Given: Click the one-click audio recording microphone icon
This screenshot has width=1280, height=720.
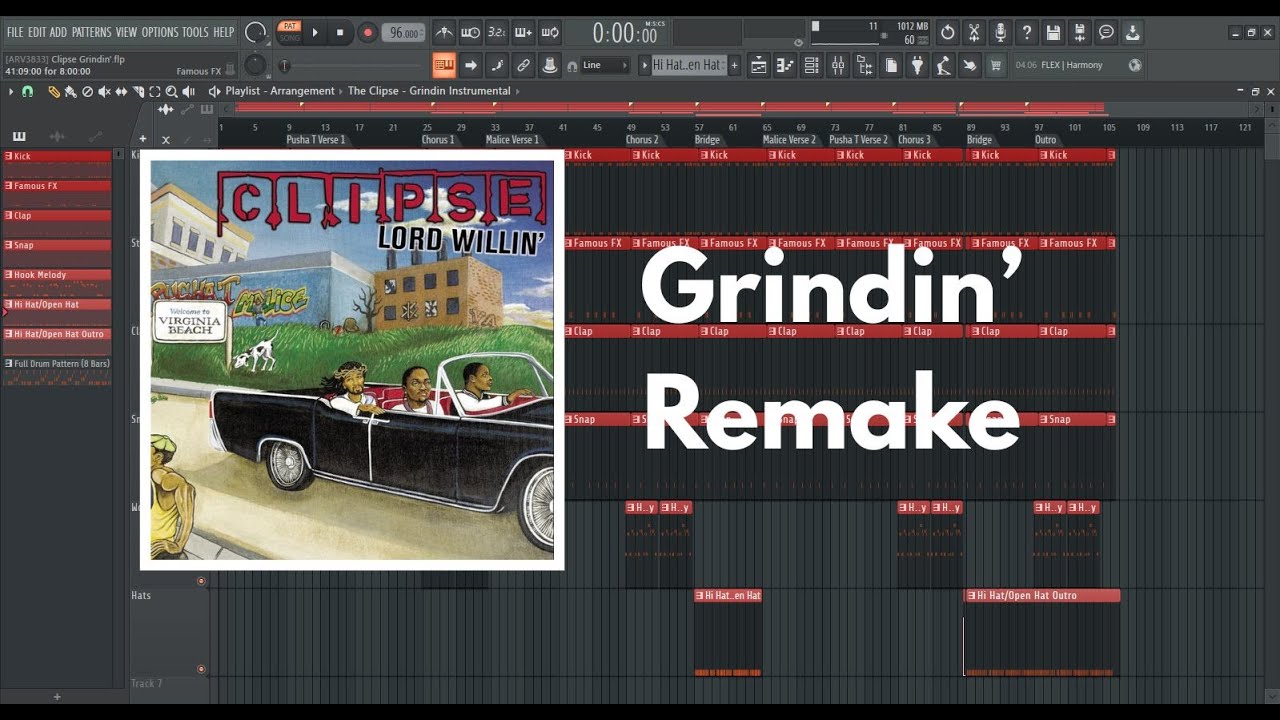Looking at the screenshot, I should (1000, 32).
